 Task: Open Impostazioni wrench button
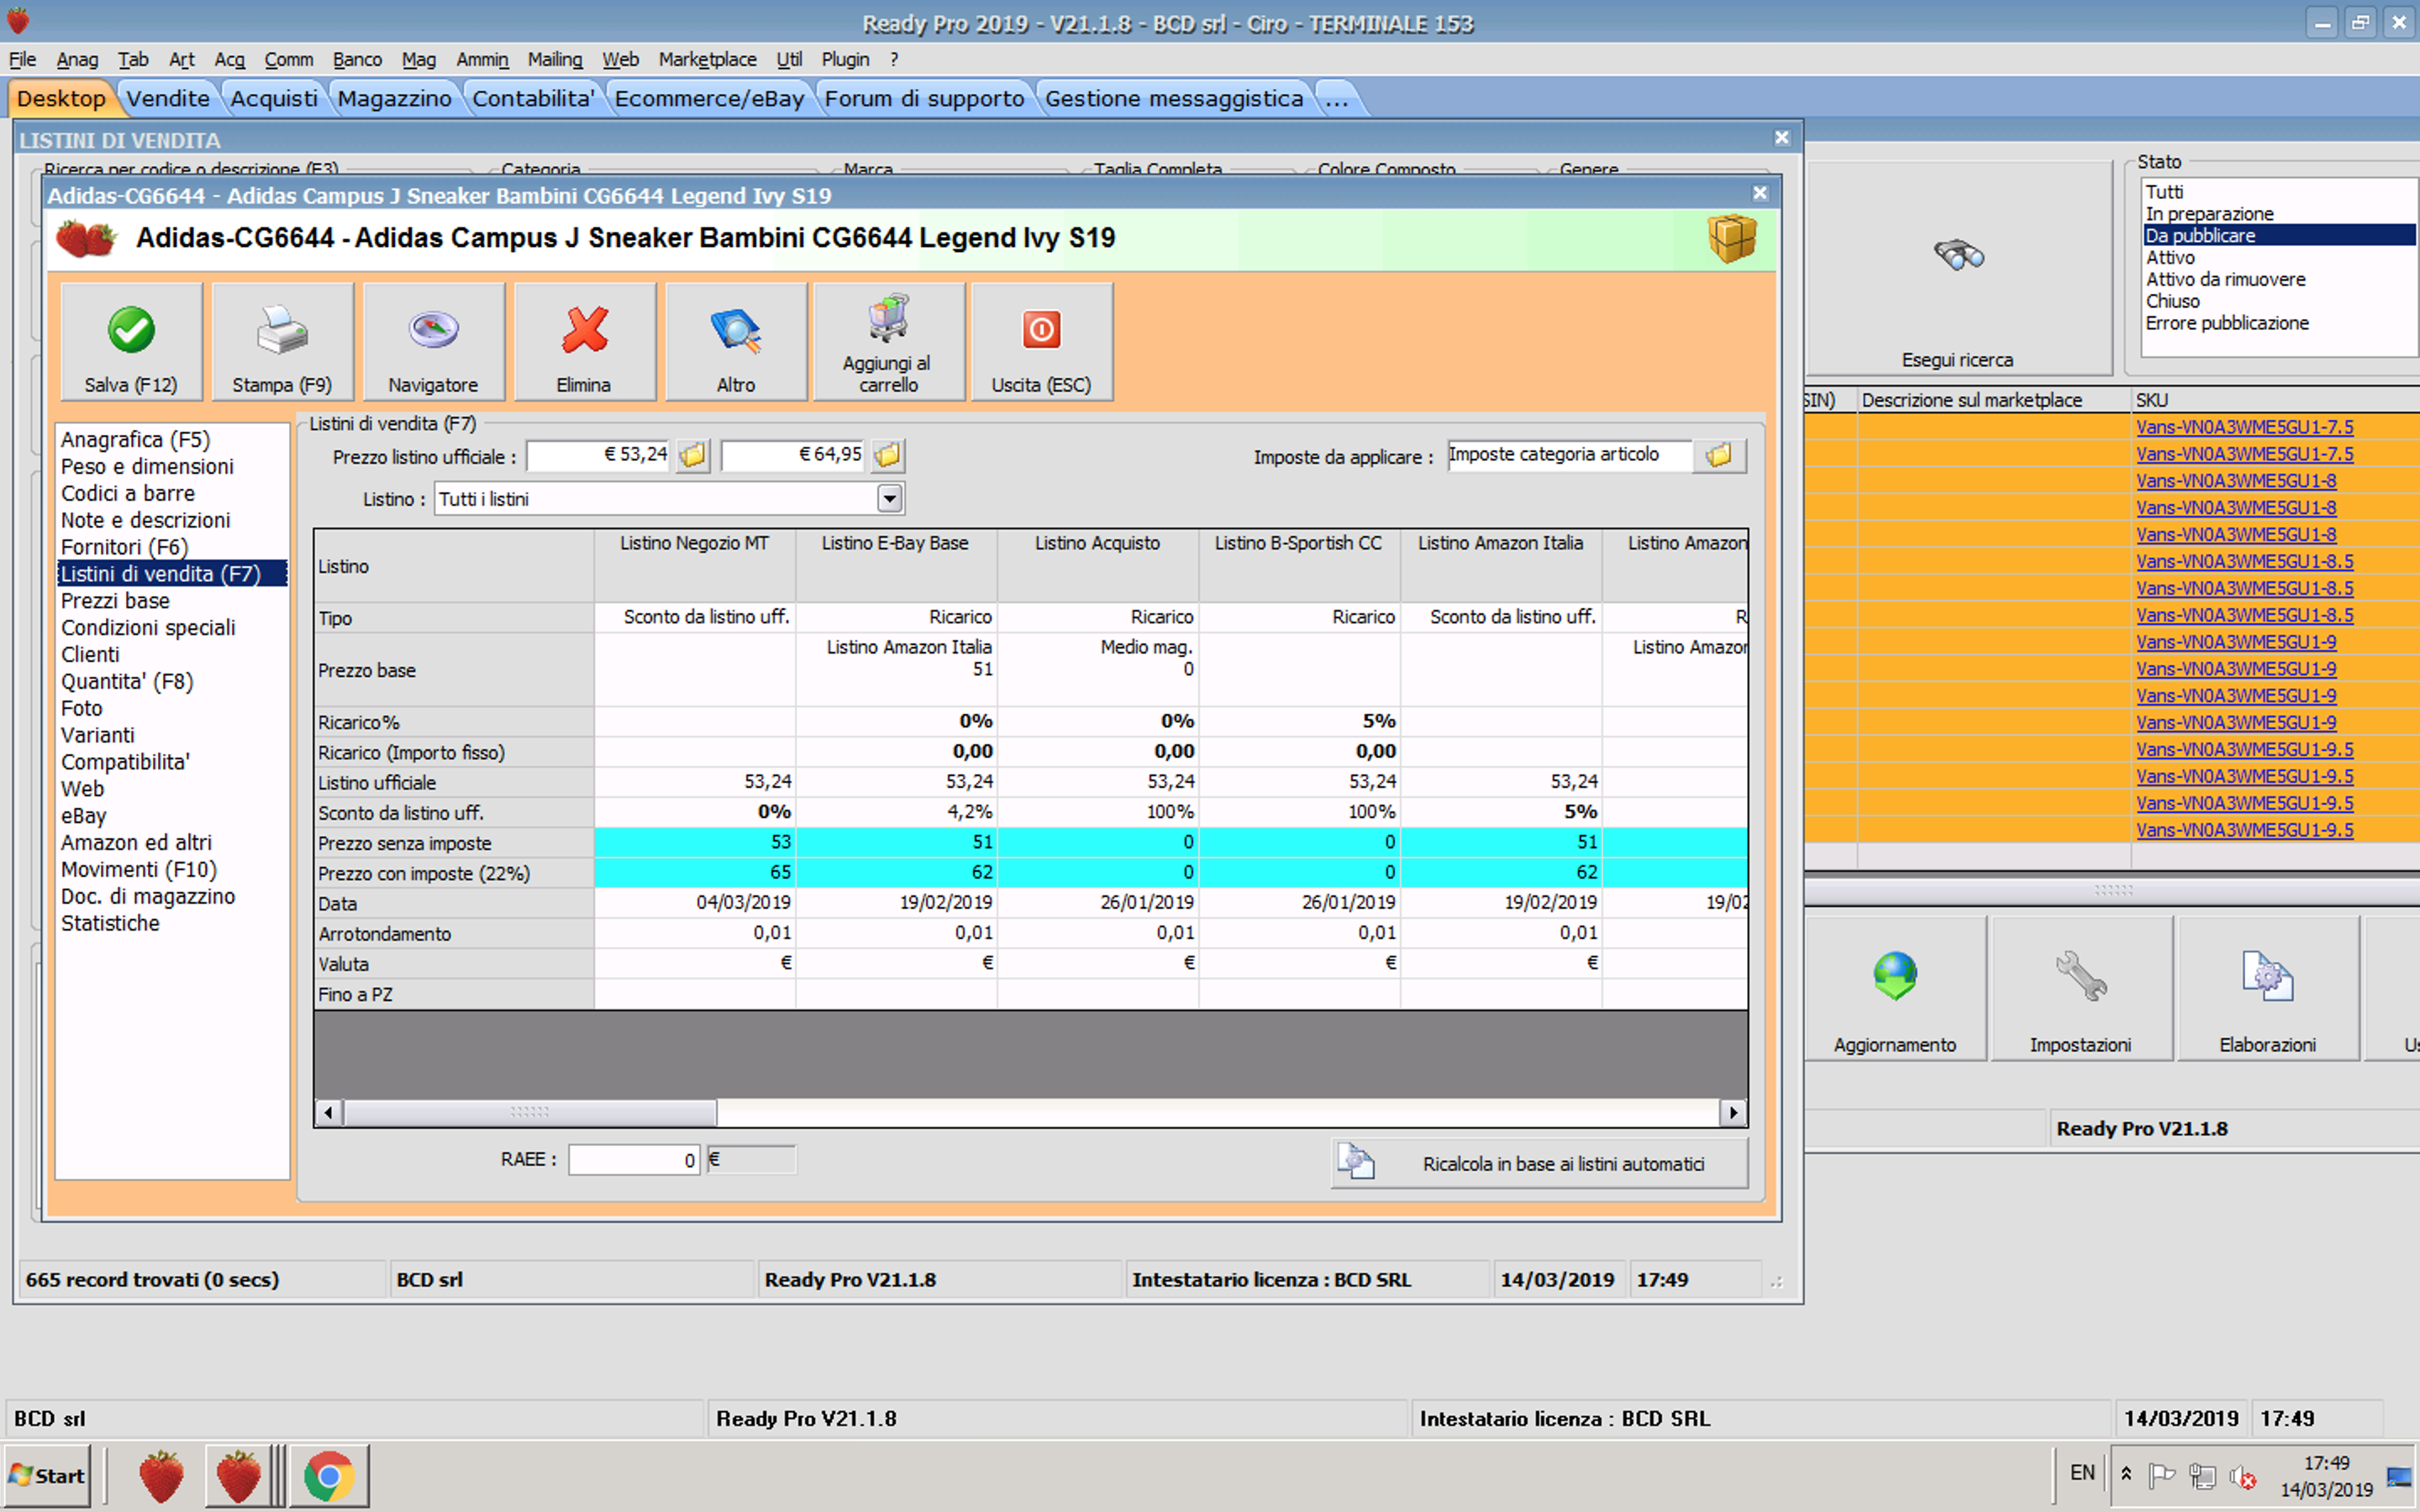(2081, 989)
